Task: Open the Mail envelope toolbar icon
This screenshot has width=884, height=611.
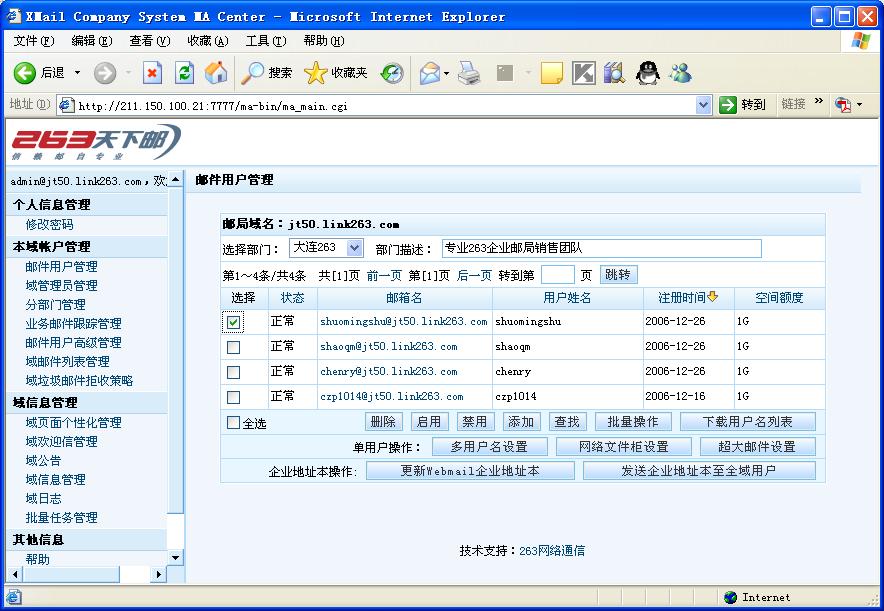Action: point(429,73)
